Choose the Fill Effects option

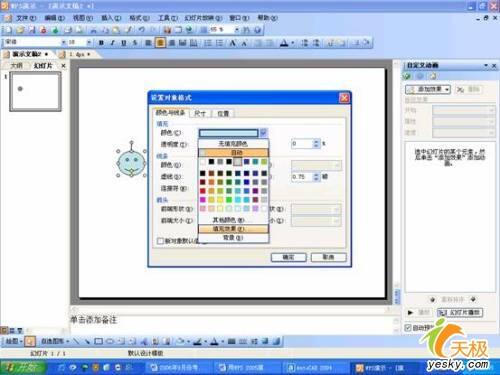[x=233, y=229]
